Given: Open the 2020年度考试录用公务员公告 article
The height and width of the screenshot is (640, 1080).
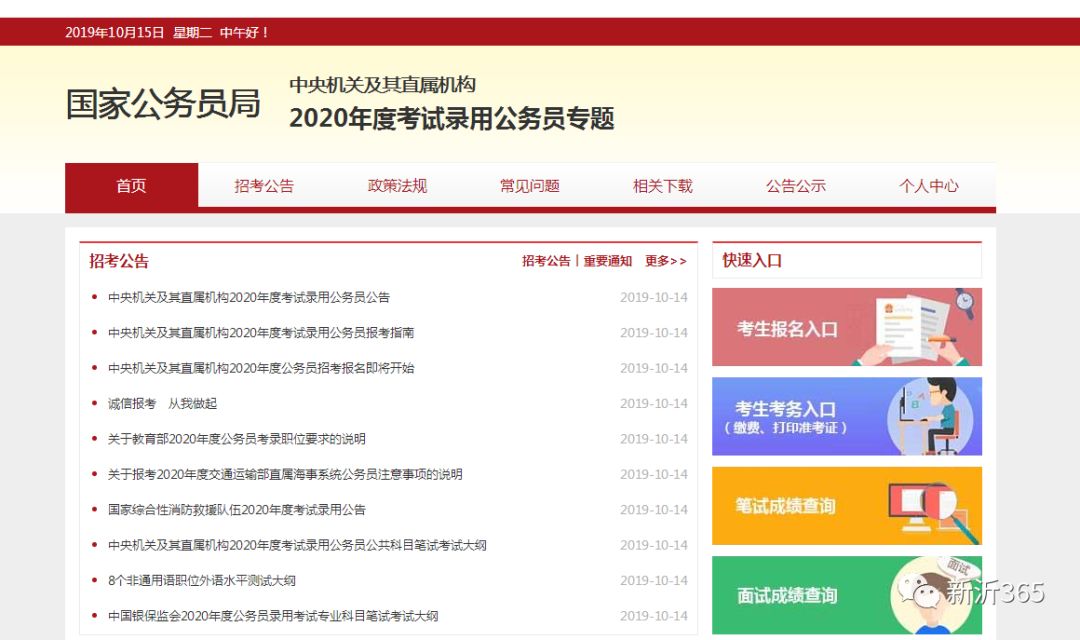Looking at the screenshot, I should (249, 297).
